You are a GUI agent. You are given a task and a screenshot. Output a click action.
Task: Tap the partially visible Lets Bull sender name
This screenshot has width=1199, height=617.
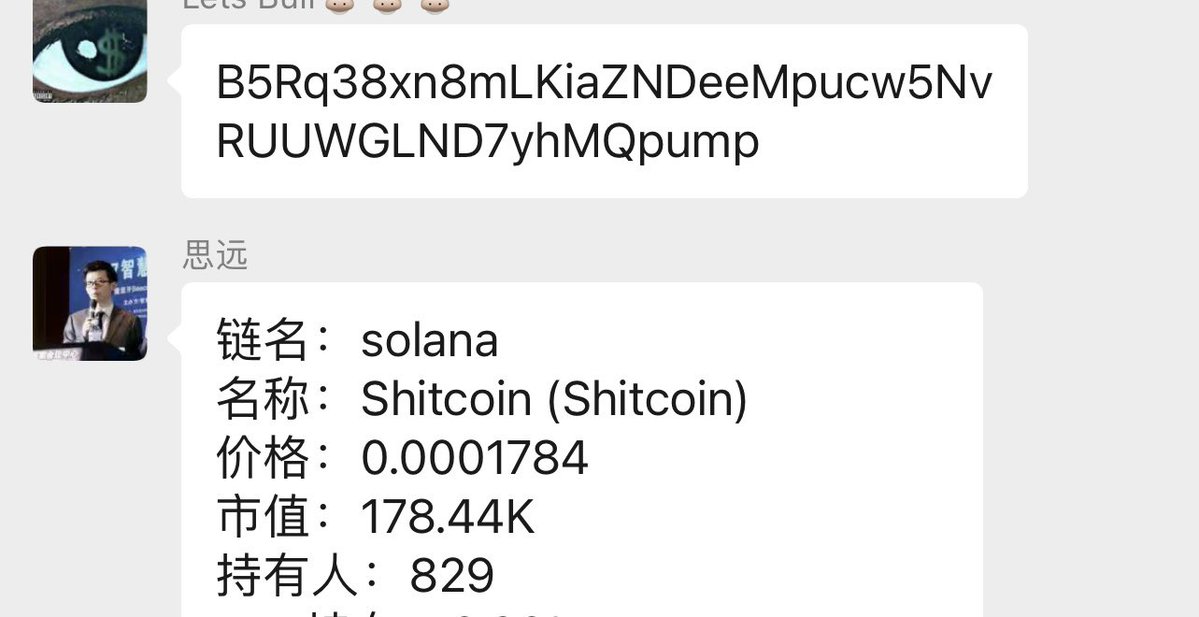[x=249, y=5]
